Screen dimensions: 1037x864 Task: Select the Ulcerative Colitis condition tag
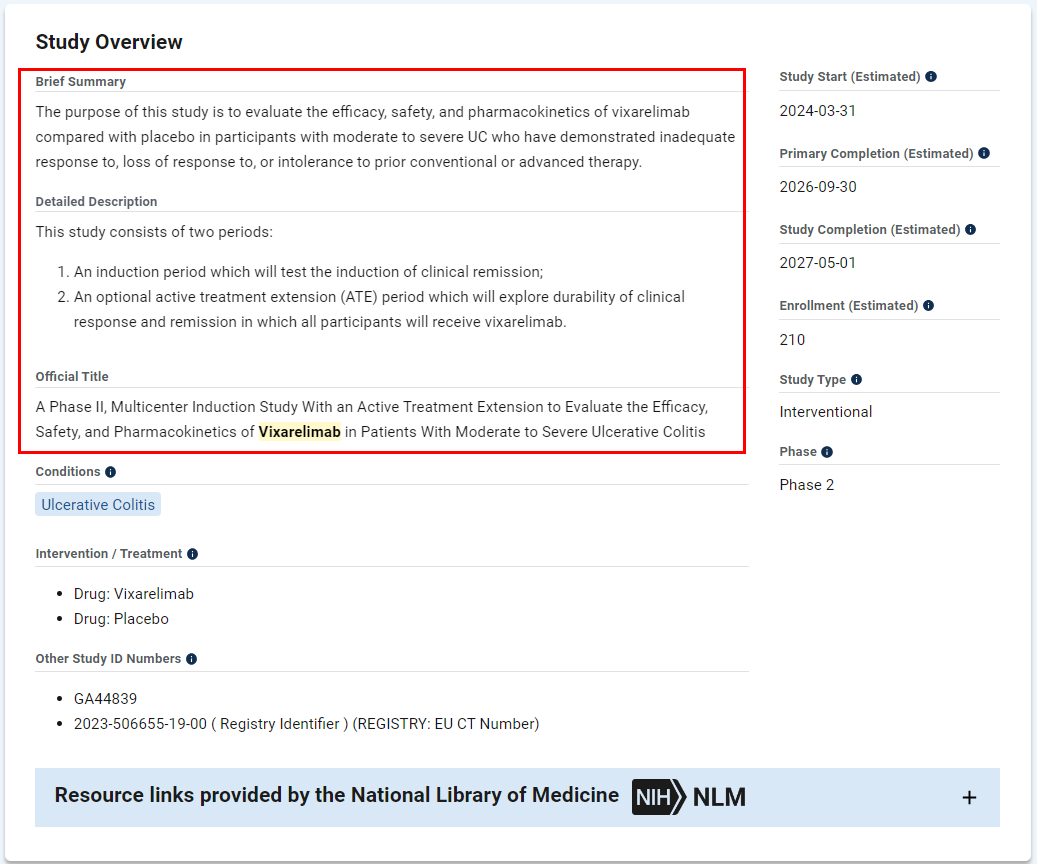pyautogui.click(x=98, y=505)
